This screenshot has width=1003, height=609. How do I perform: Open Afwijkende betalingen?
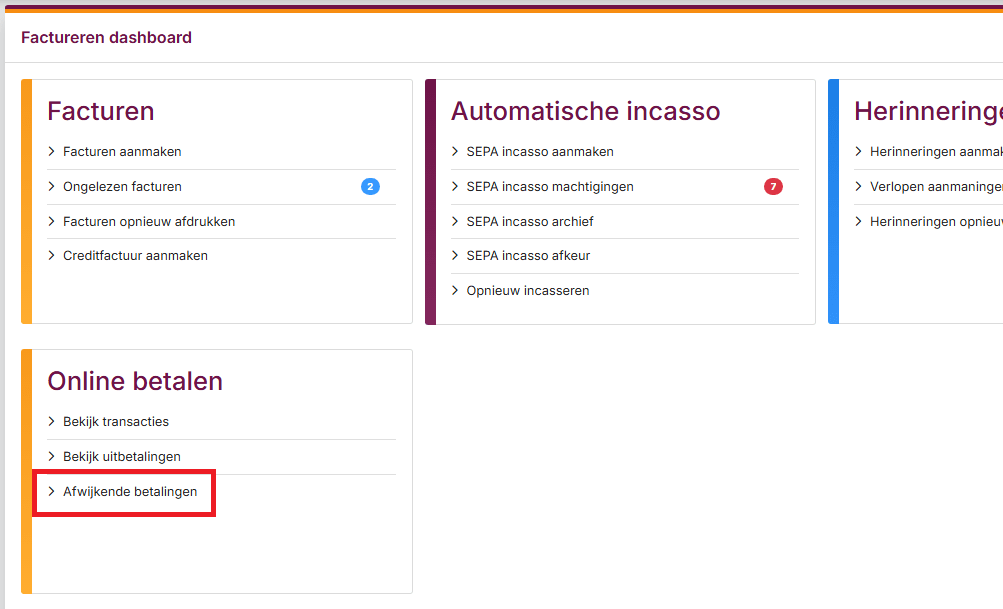[x=130, y=492]
